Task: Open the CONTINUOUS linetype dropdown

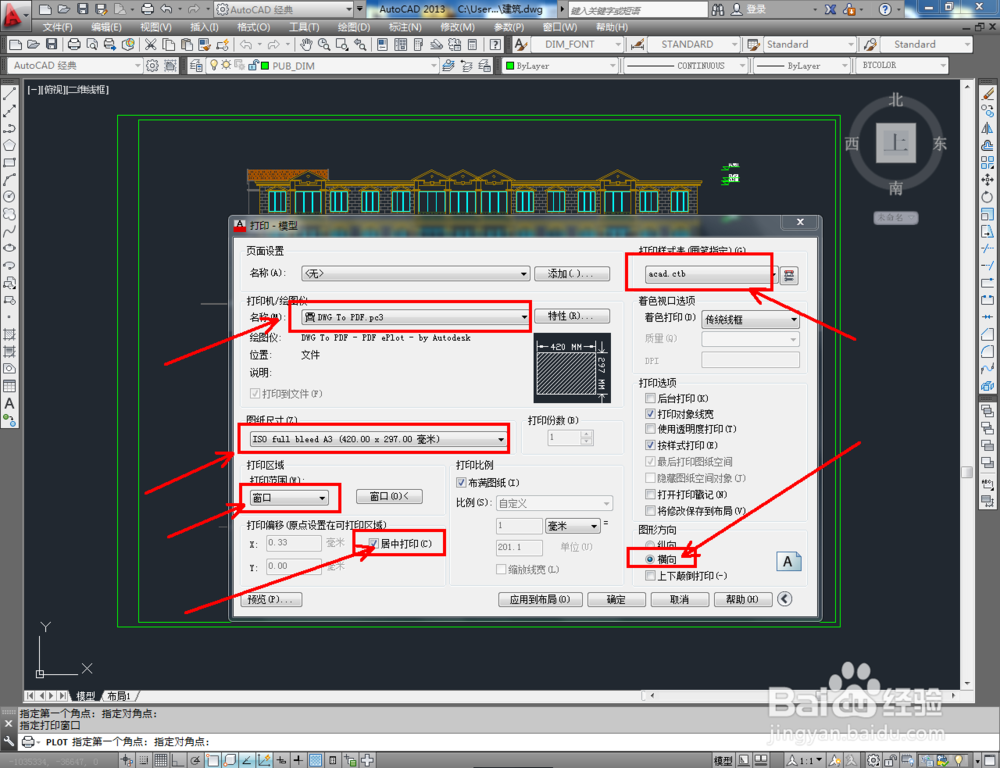Action: point(686,66)
